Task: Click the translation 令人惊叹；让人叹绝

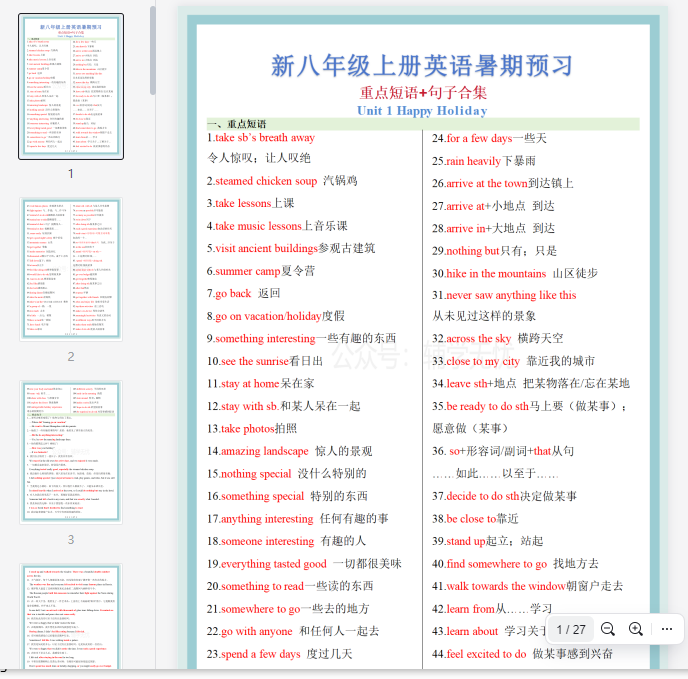Action: [x=259, y=158]
